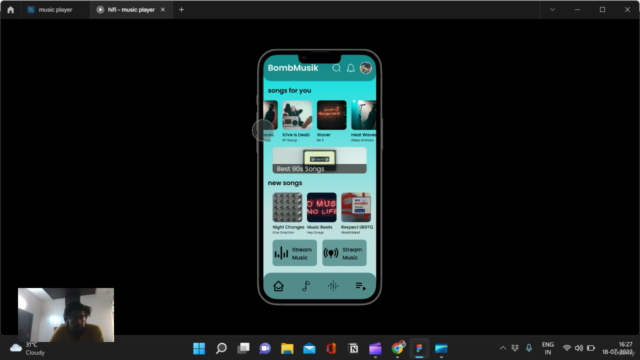Click the microphone tray icon
This screenshot has width=640, height=360.
pyautogui.click(x=529, y=348)
